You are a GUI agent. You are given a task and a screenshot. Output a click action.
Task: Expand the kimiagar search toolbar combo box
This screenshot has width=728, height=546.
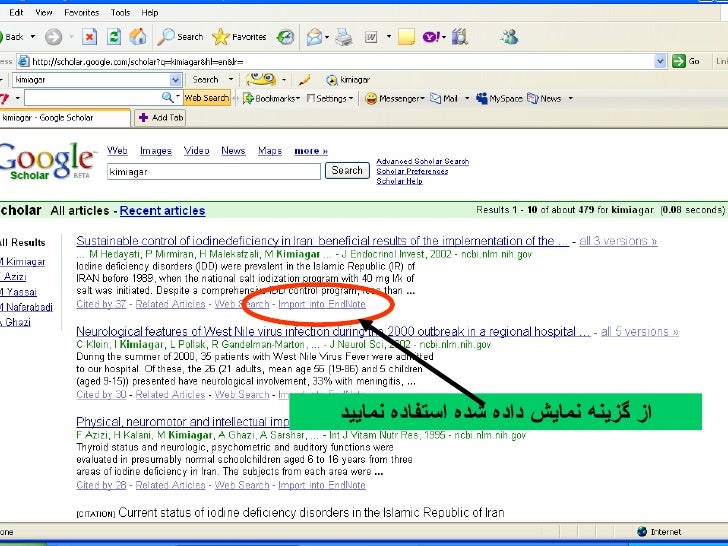[175, 80]
